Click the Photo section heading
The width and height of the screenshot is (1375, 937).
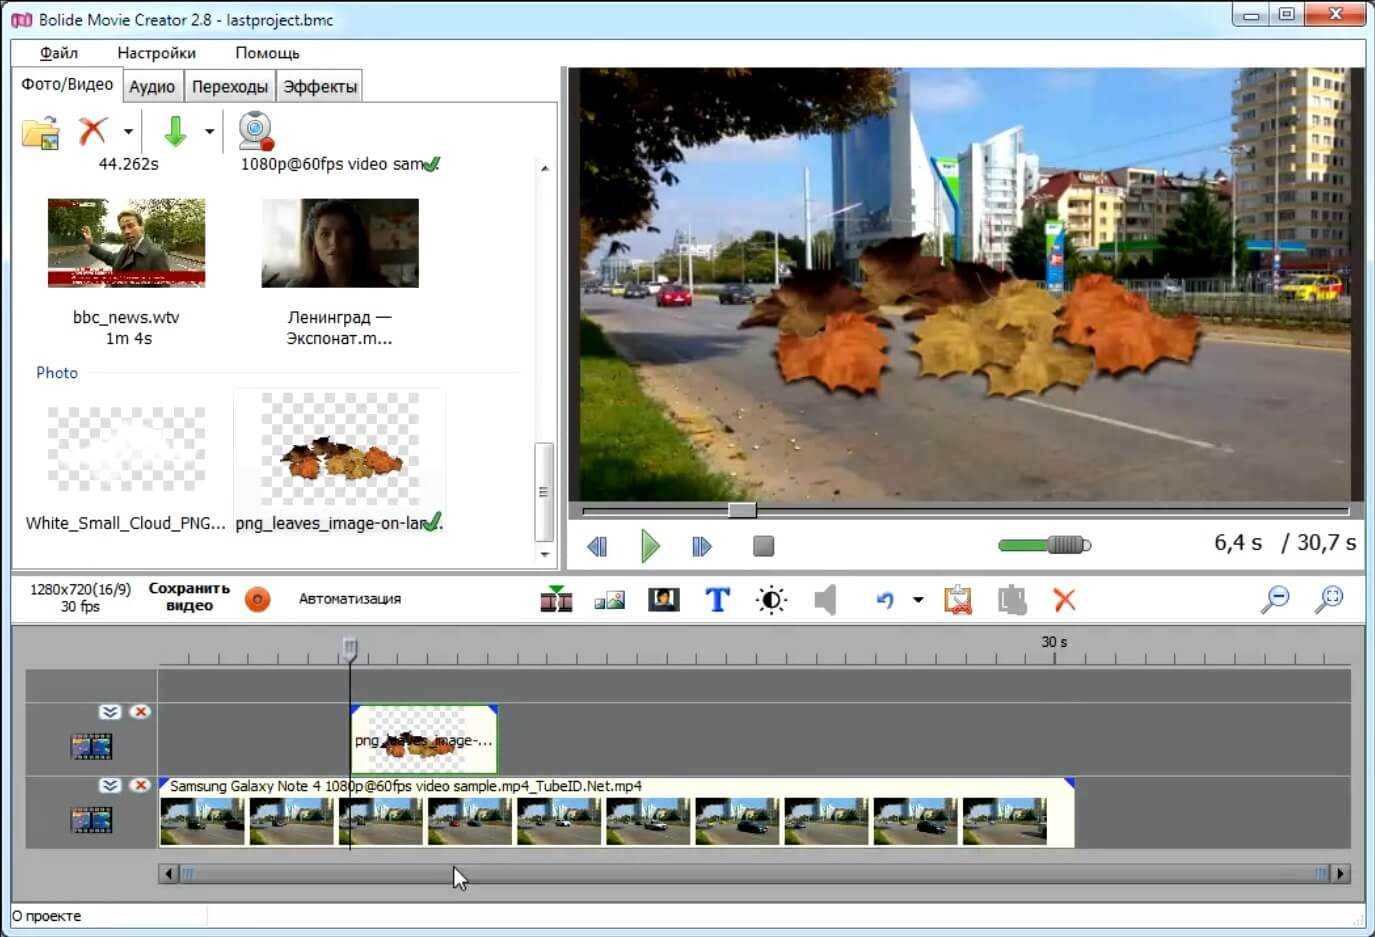coord(57,373)
